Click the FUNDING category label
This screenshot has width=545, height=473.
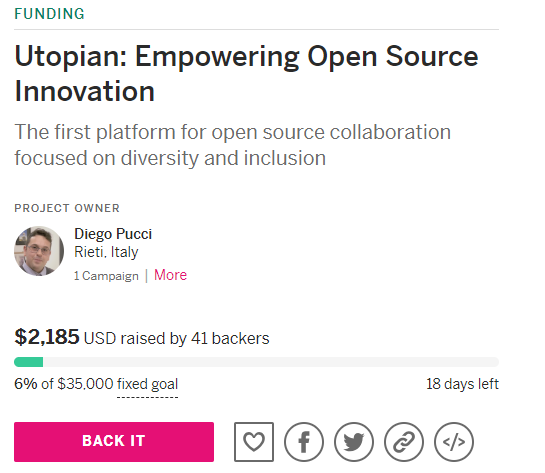click(x=49, y=14)
